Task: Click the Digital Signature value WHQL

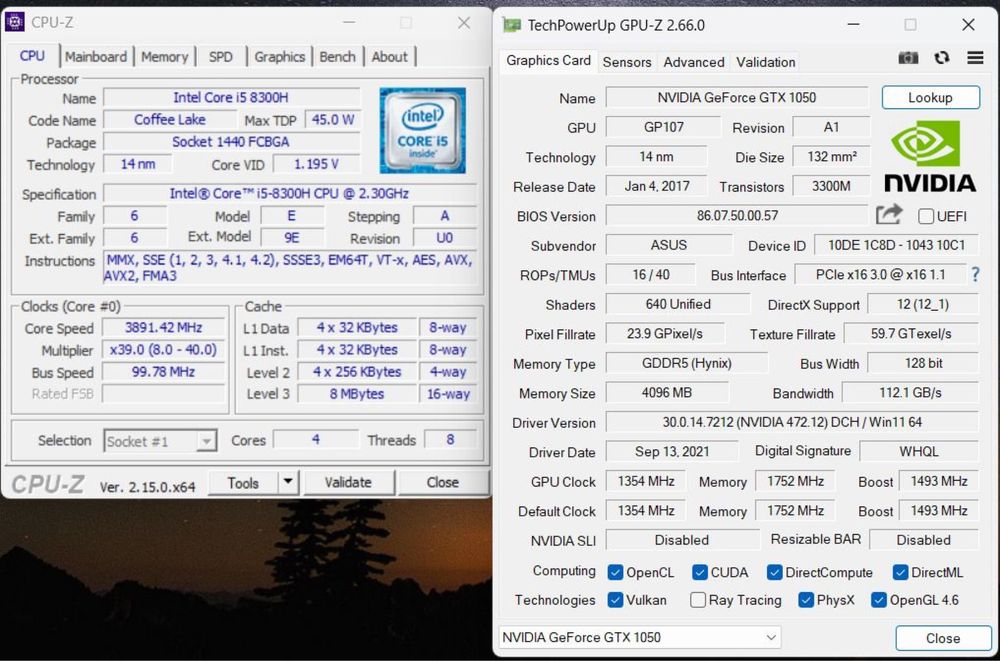Action: pos(919,451)
